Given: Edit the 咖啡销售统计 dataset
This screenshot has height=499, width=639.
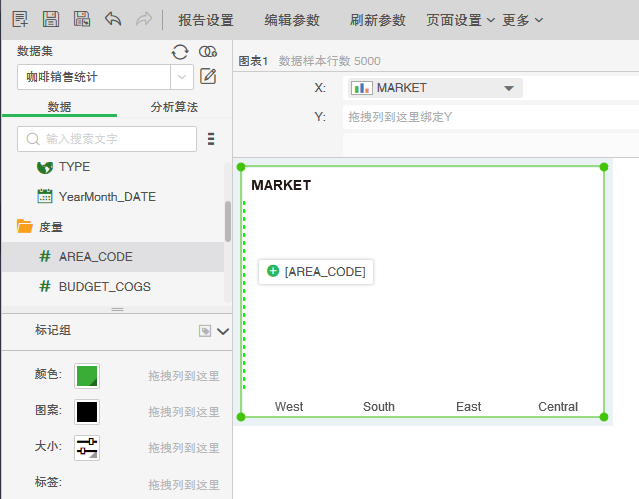Looking at the screenshot, I should coord(208,76).
